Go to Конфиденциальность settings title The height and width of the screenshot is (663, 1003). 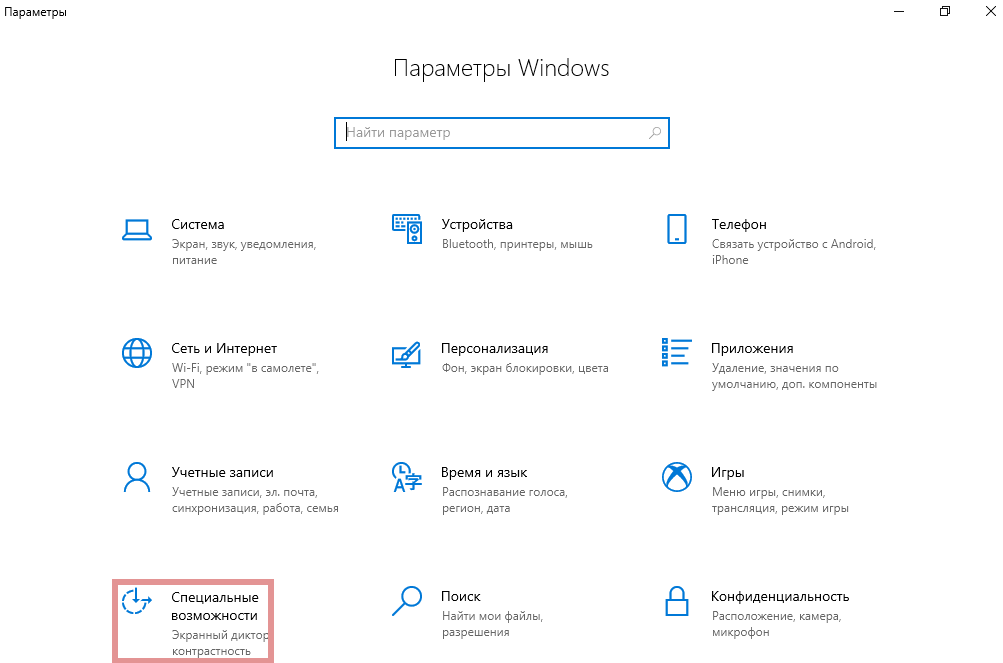(x=780, y=596)
